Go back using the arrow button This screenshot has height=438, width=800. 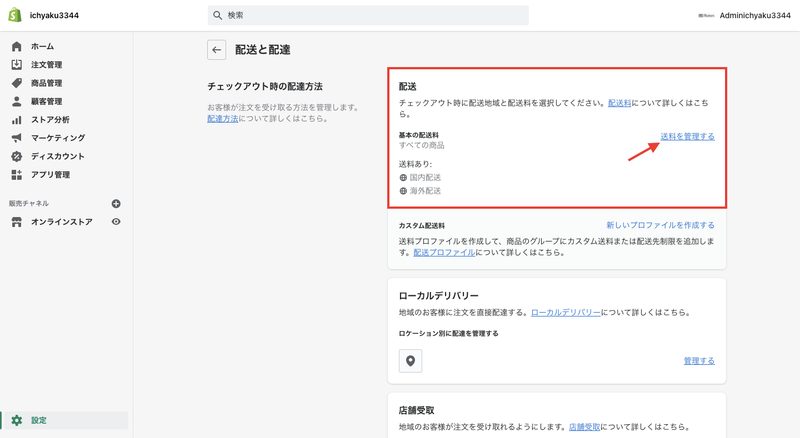click(x=217, y=50)
